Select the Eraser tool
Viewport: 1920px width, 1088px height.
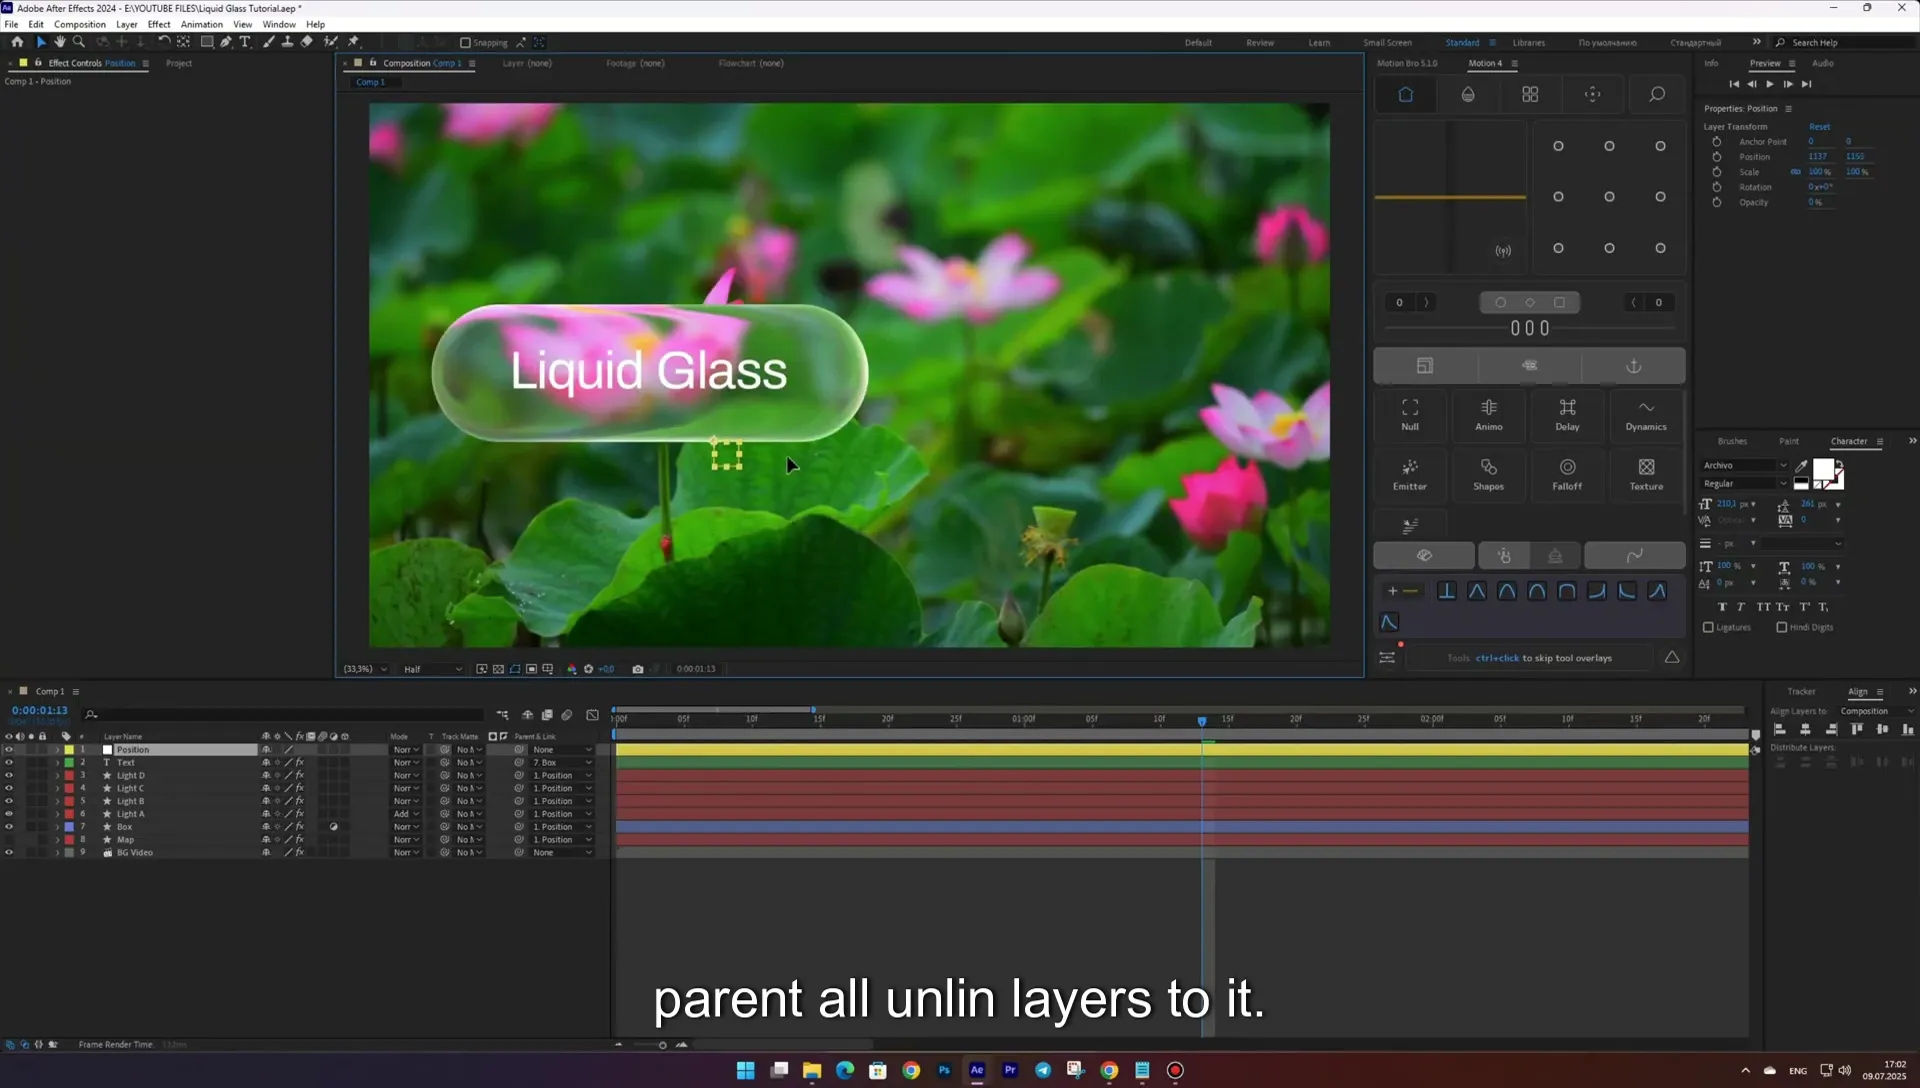click(307, 42)
